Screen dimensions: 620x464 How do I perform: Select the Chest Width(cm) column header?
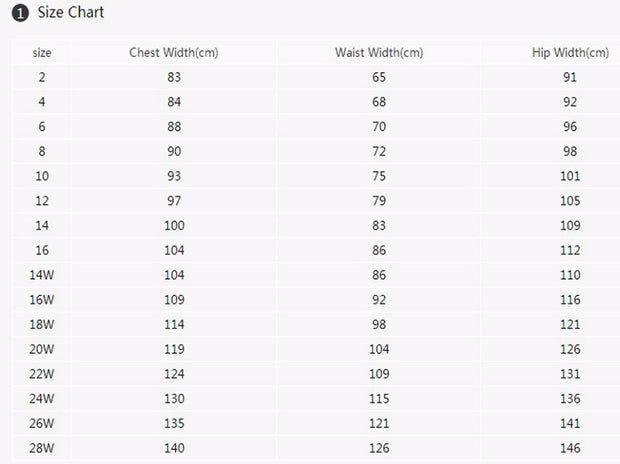[174, 53]
